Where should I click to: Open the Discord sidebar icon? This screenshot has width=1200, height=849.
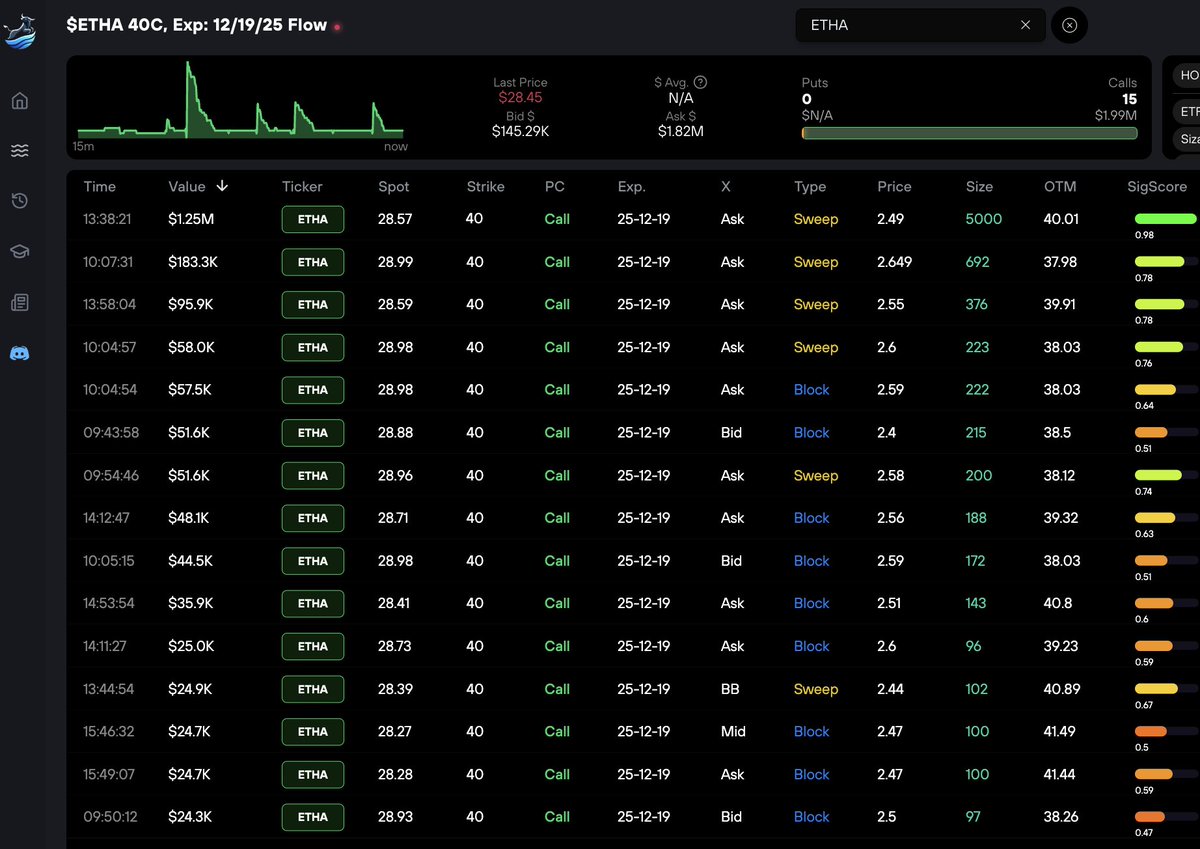pos(20,353)
